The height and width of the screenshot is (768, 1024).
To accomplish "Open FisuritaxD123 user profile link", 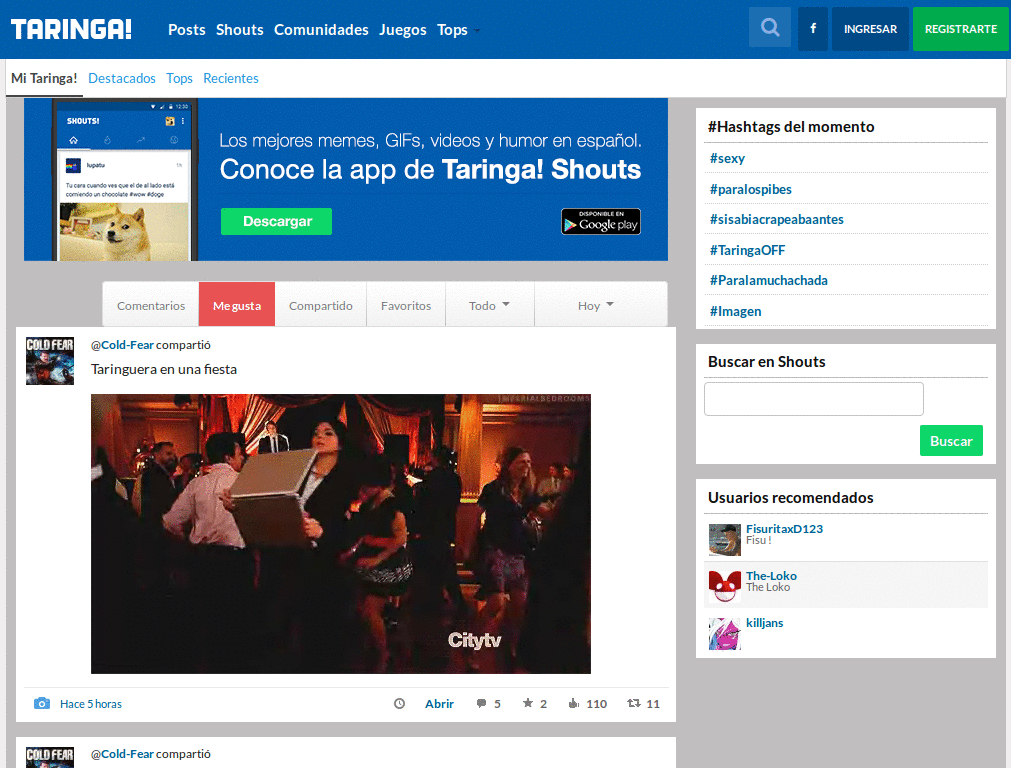I will click(x=784, y=528).
